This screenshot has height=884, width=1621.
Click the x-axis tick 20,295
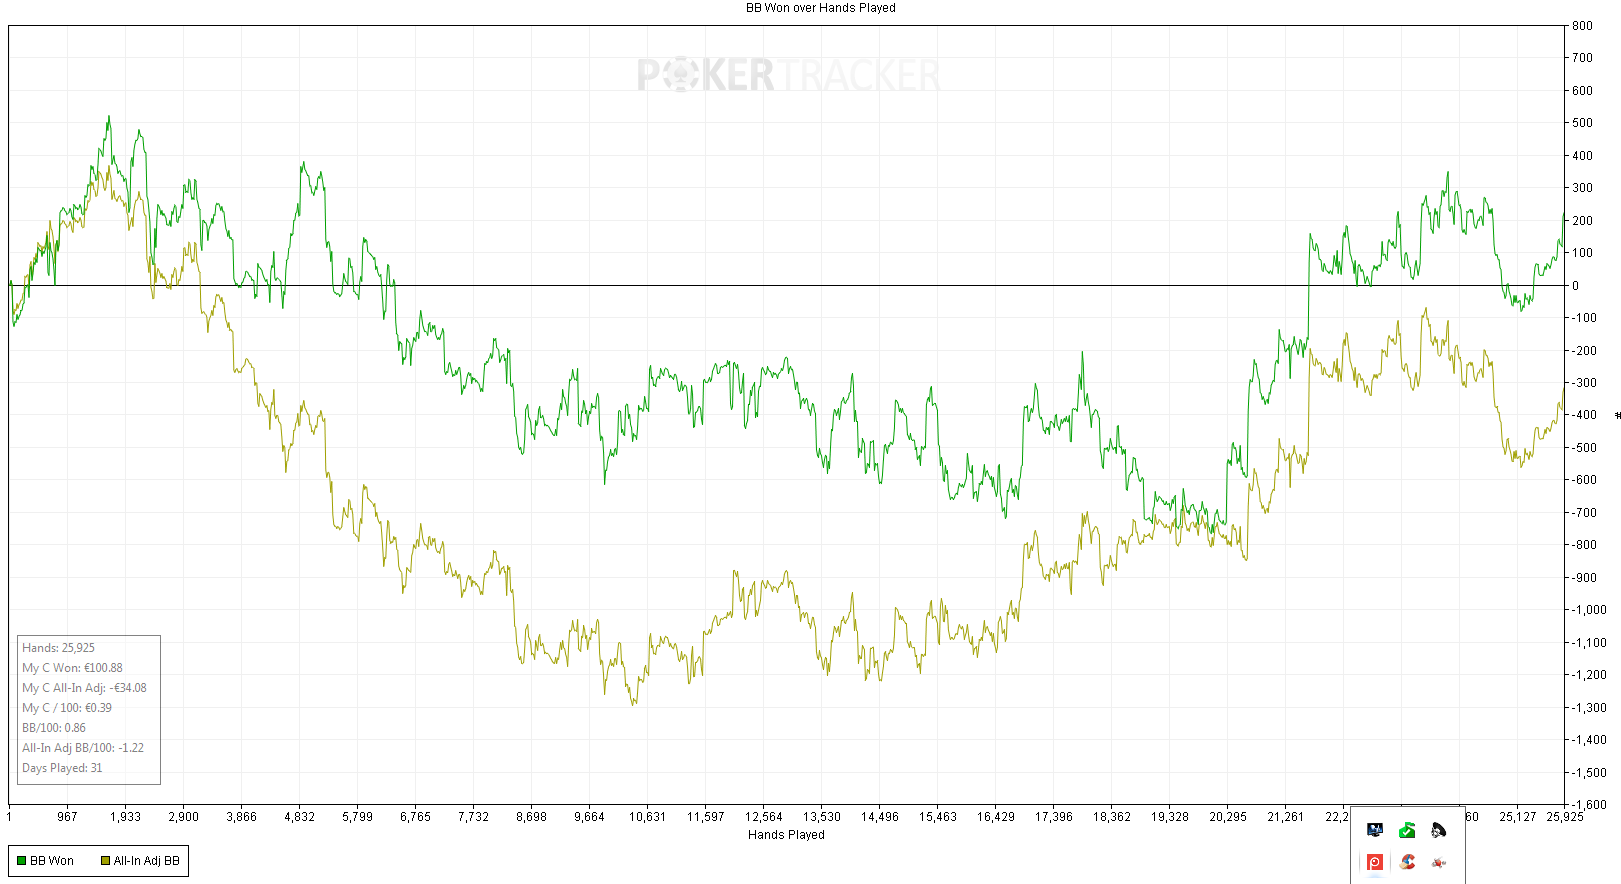click(1228, 817)
